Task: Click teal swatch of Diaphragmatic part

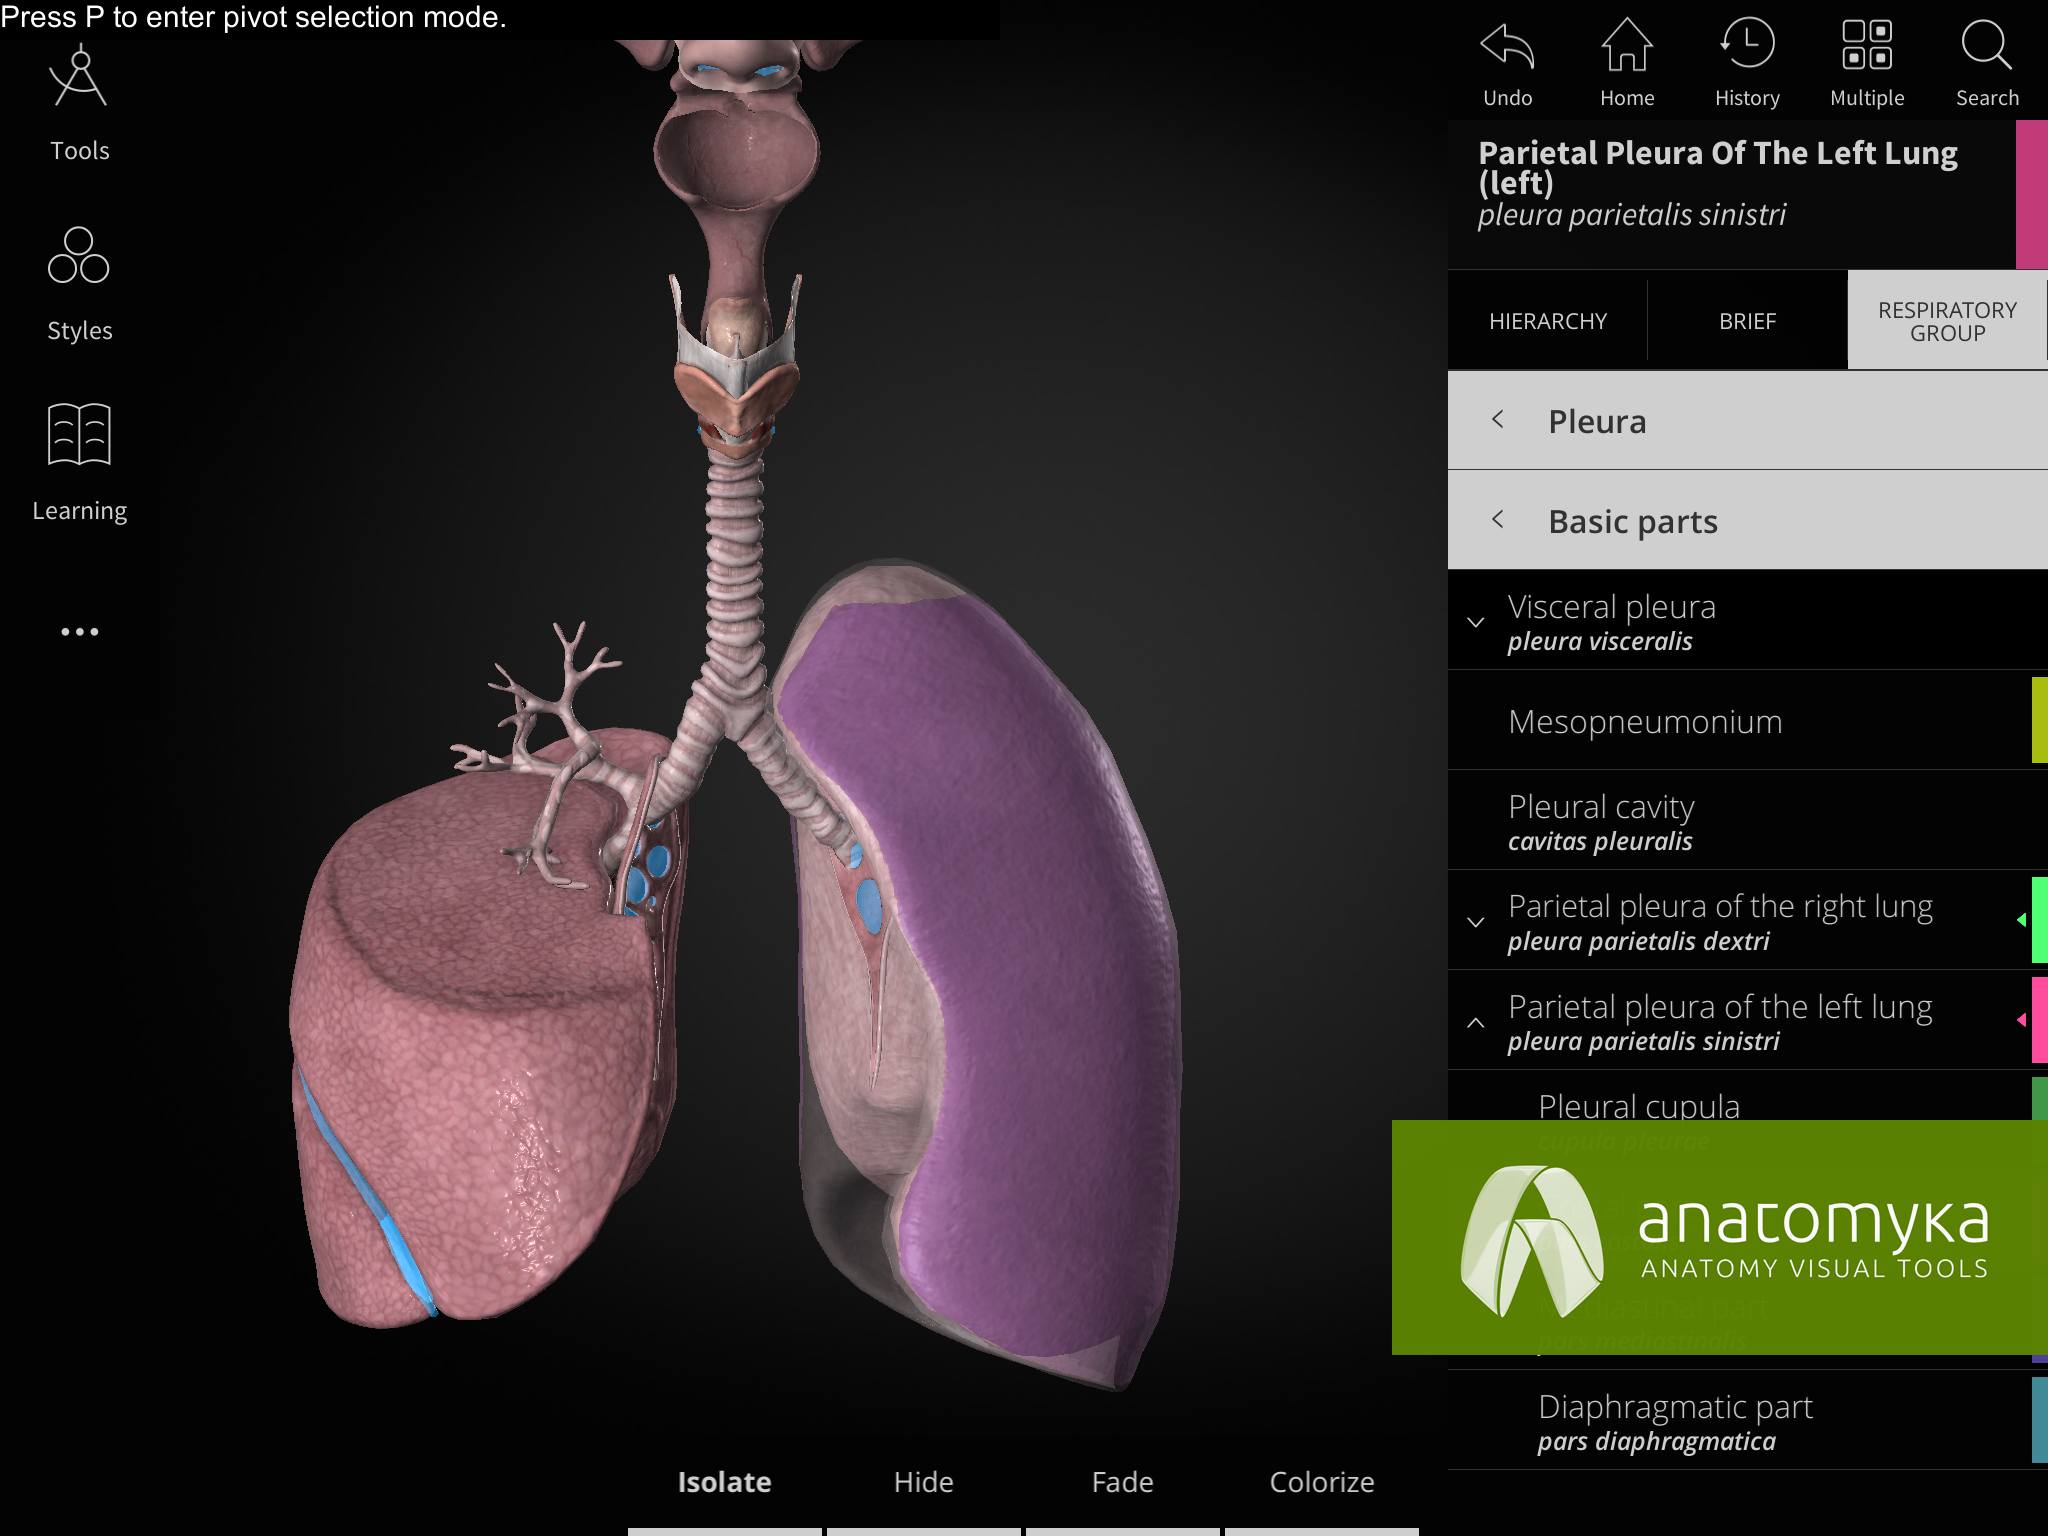Action: pos(2040,1420)
